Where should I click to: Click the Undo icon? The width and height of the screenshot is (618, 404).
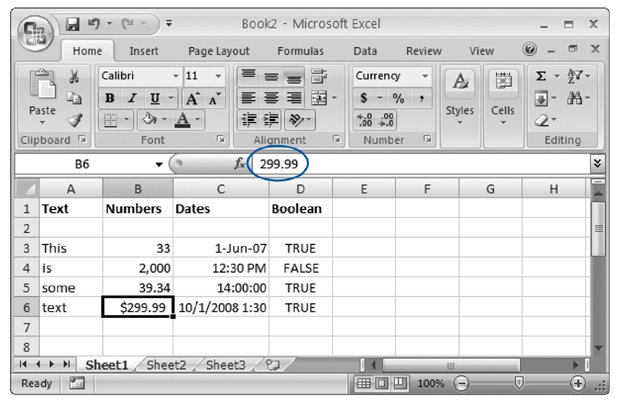(x=94, y=24)
